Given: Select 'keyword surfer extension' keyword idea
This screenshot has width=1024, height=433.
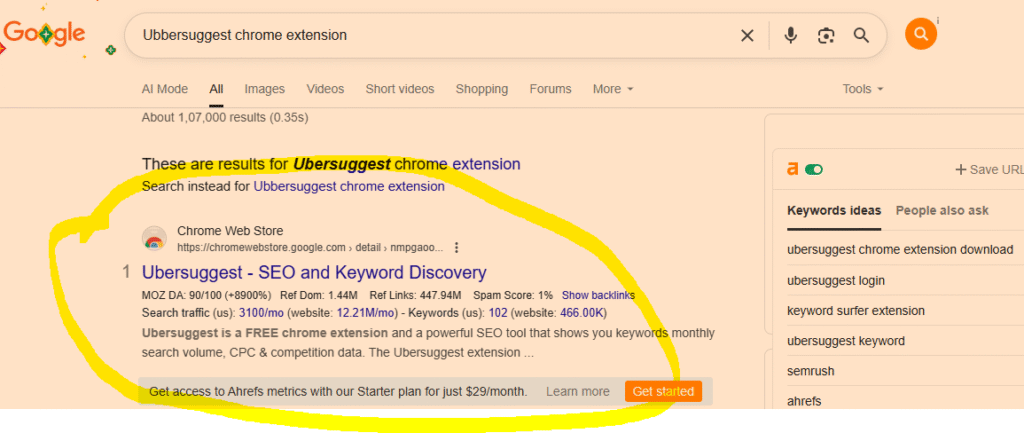Looking at the screenshot, I should [x=856, y=310].
